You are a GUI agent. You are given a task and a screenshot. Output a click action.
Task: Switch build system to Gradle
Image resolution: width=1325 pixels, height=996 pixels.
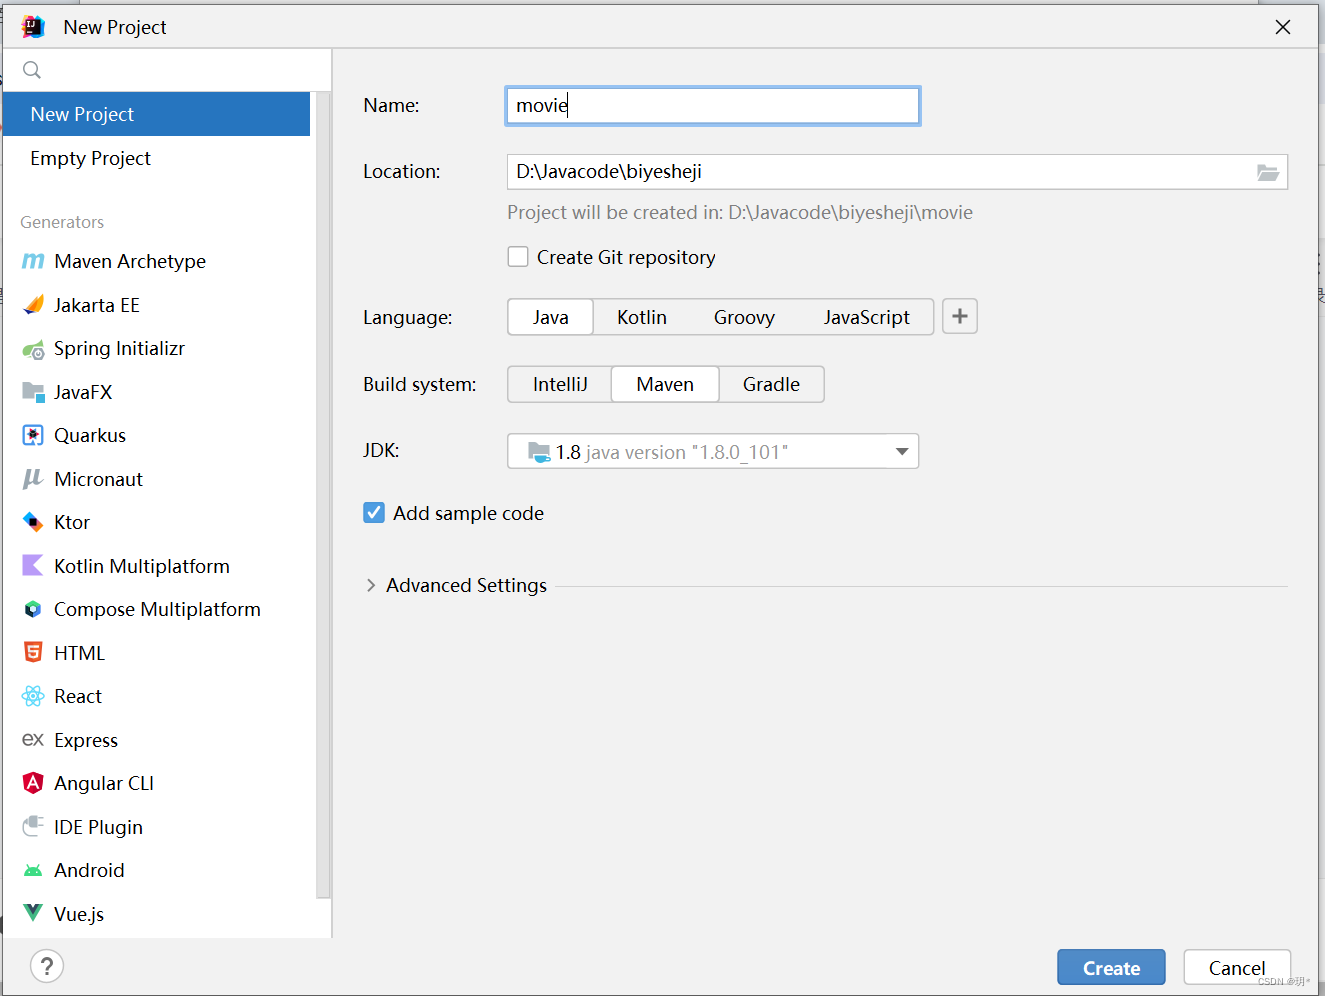(771, 384)
